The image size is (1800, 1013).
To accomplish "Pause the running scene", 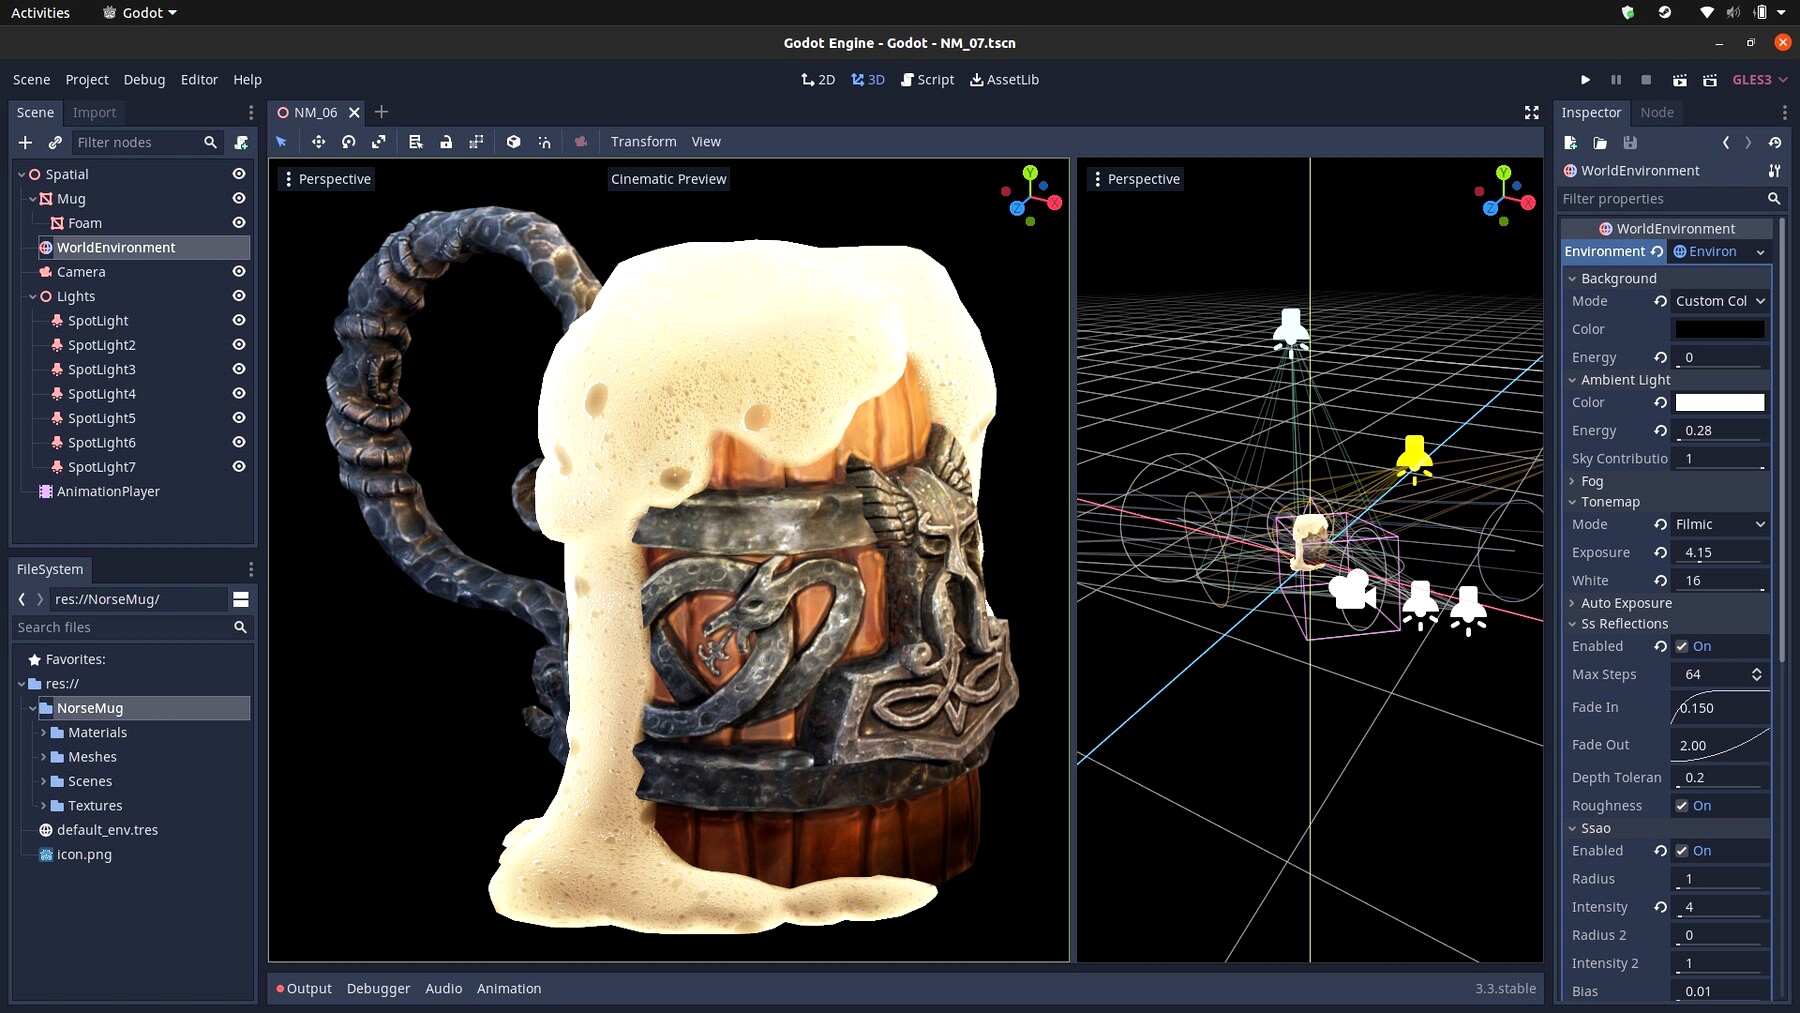I will point(1616,80).
